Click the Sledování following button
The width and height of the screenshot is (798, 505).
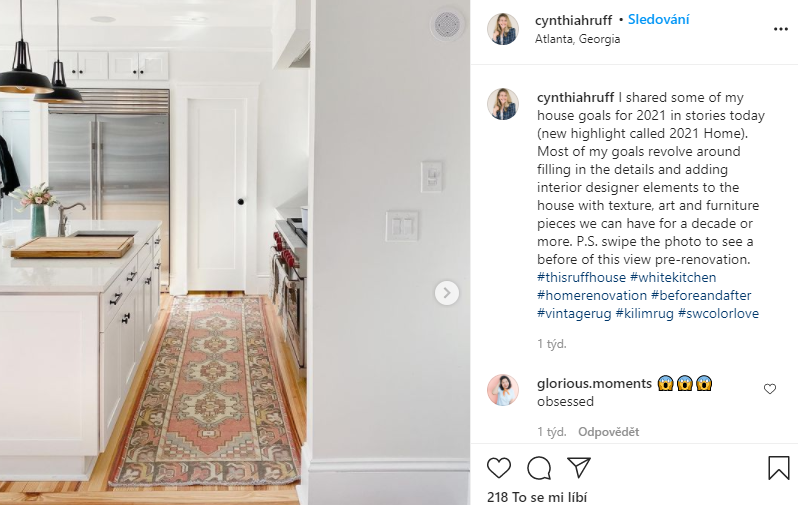659,19
